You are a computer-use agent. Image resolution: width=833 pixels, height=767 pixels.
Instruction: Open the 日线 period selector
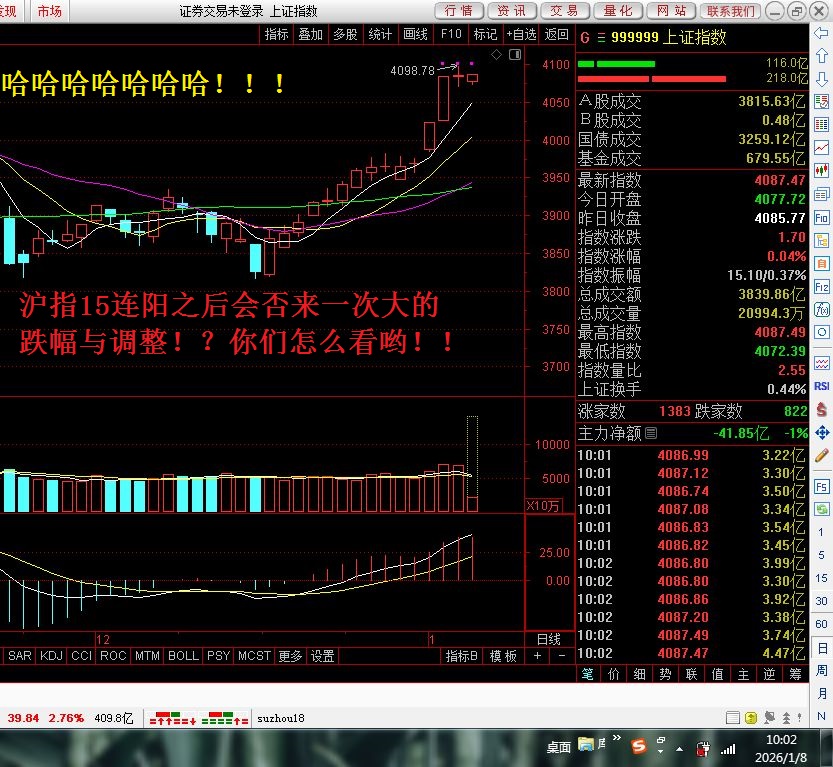(x=549, y=640)
